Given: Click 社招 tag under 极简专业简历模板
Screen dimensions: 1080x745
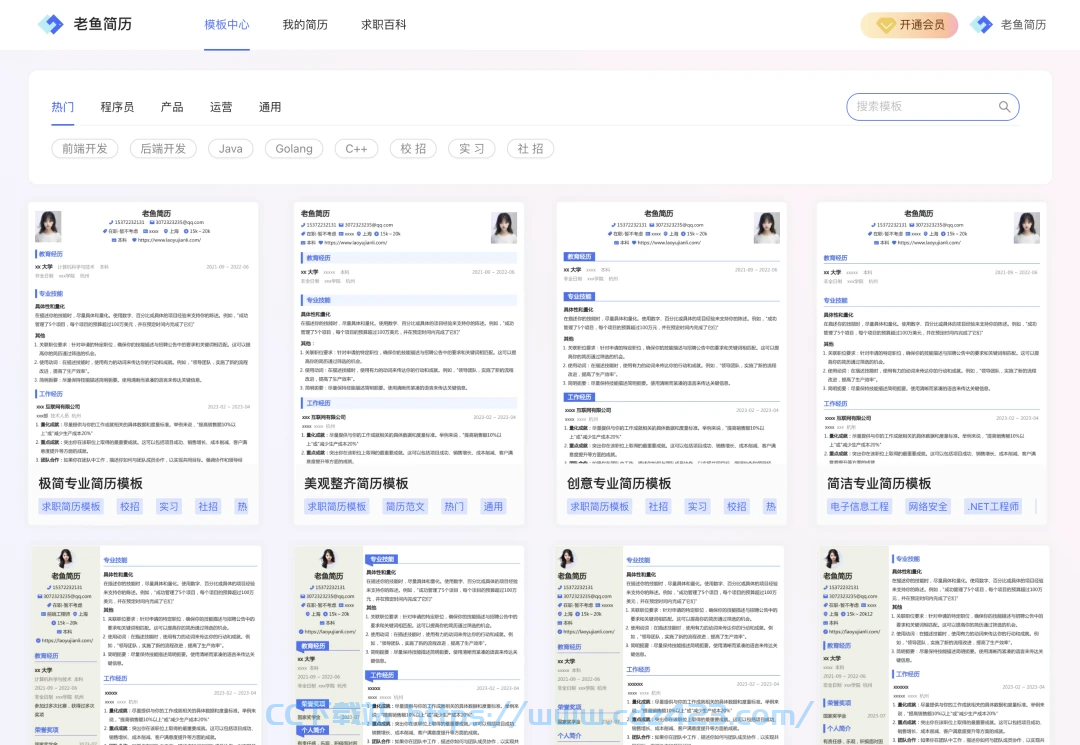Looking at the screenshot, I should tap(208, 507).
